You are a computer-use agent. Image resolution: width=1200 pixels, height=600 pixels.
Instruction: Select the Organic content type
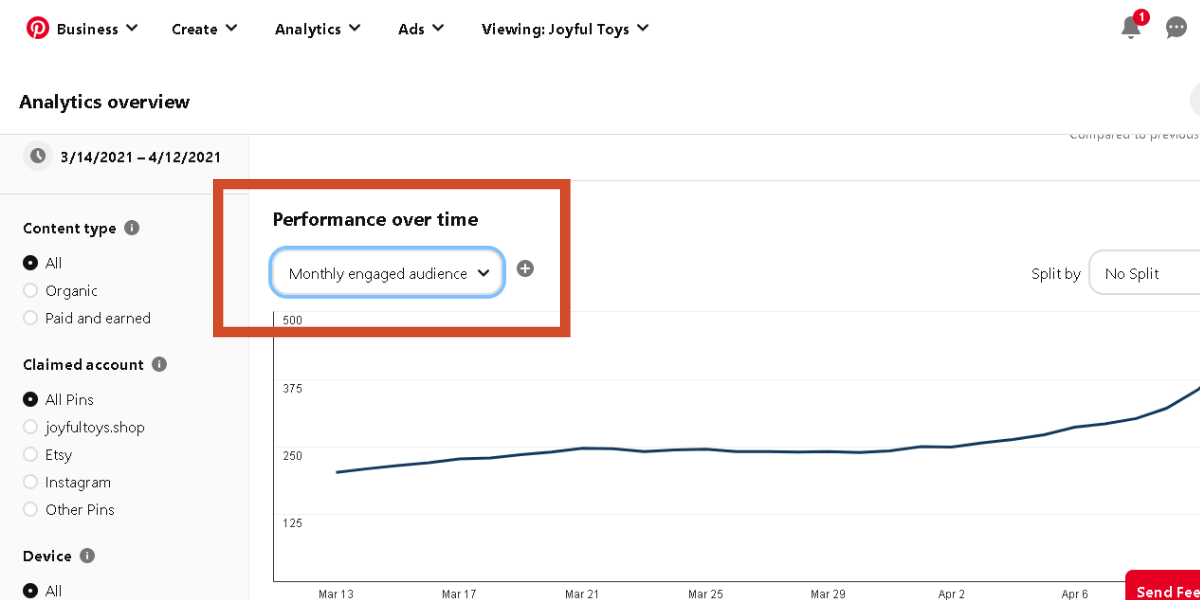[31, 291]
